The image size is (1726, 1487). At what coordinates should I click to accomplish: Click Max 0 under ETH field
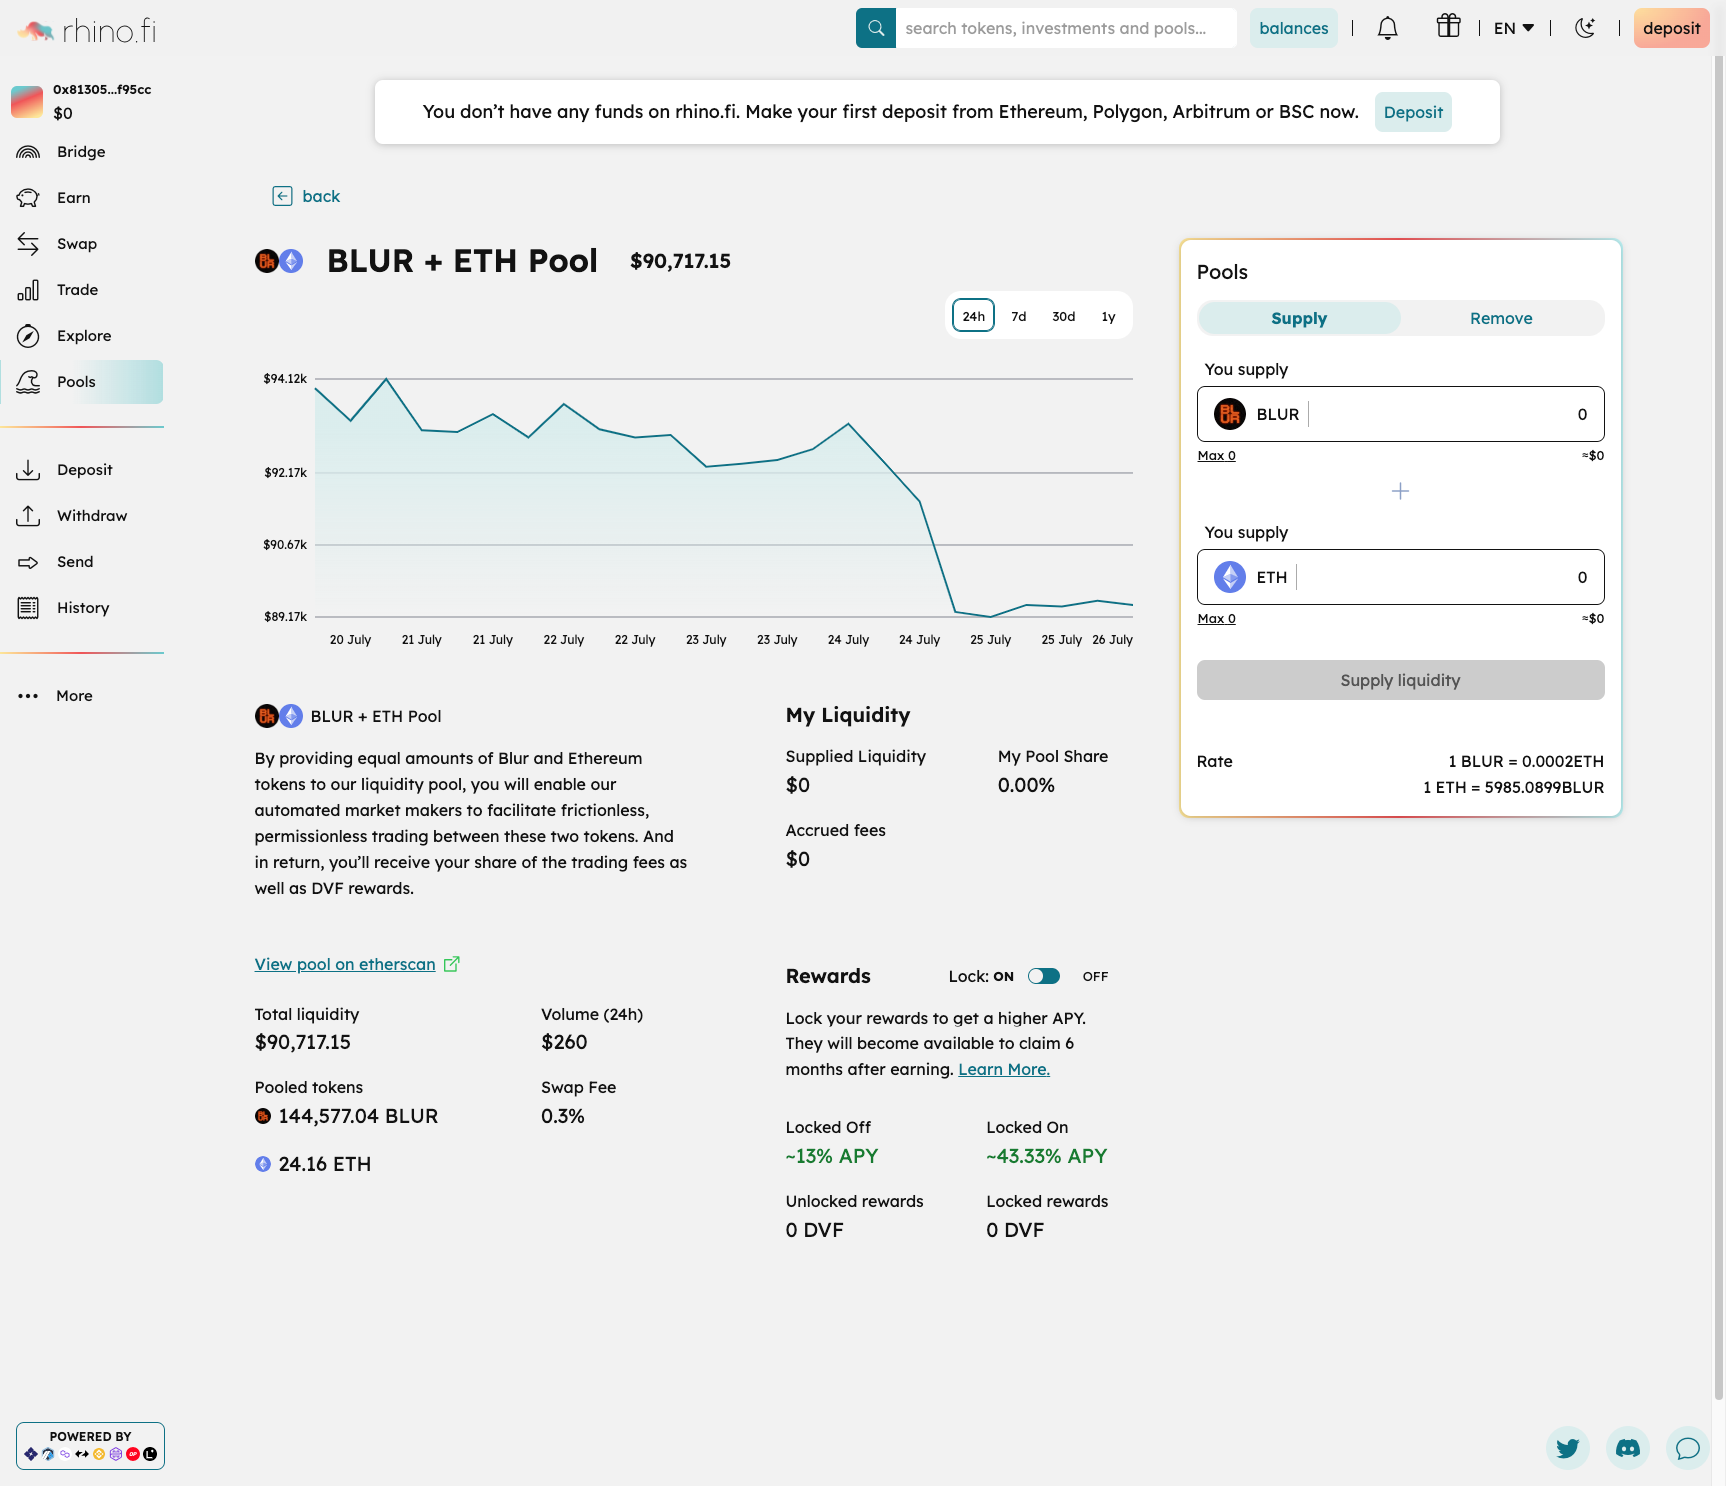point(1217,618)
